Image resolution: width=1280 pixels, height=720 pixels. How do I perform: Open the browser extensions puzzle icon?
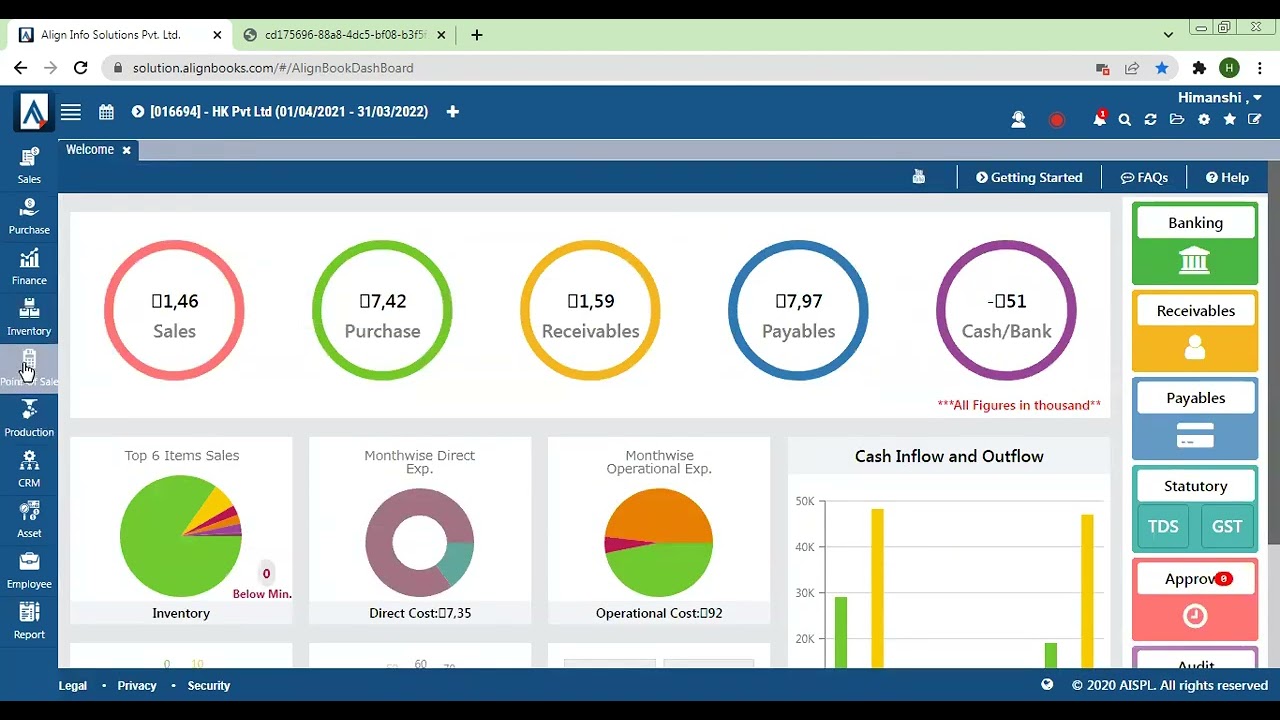1199,68
